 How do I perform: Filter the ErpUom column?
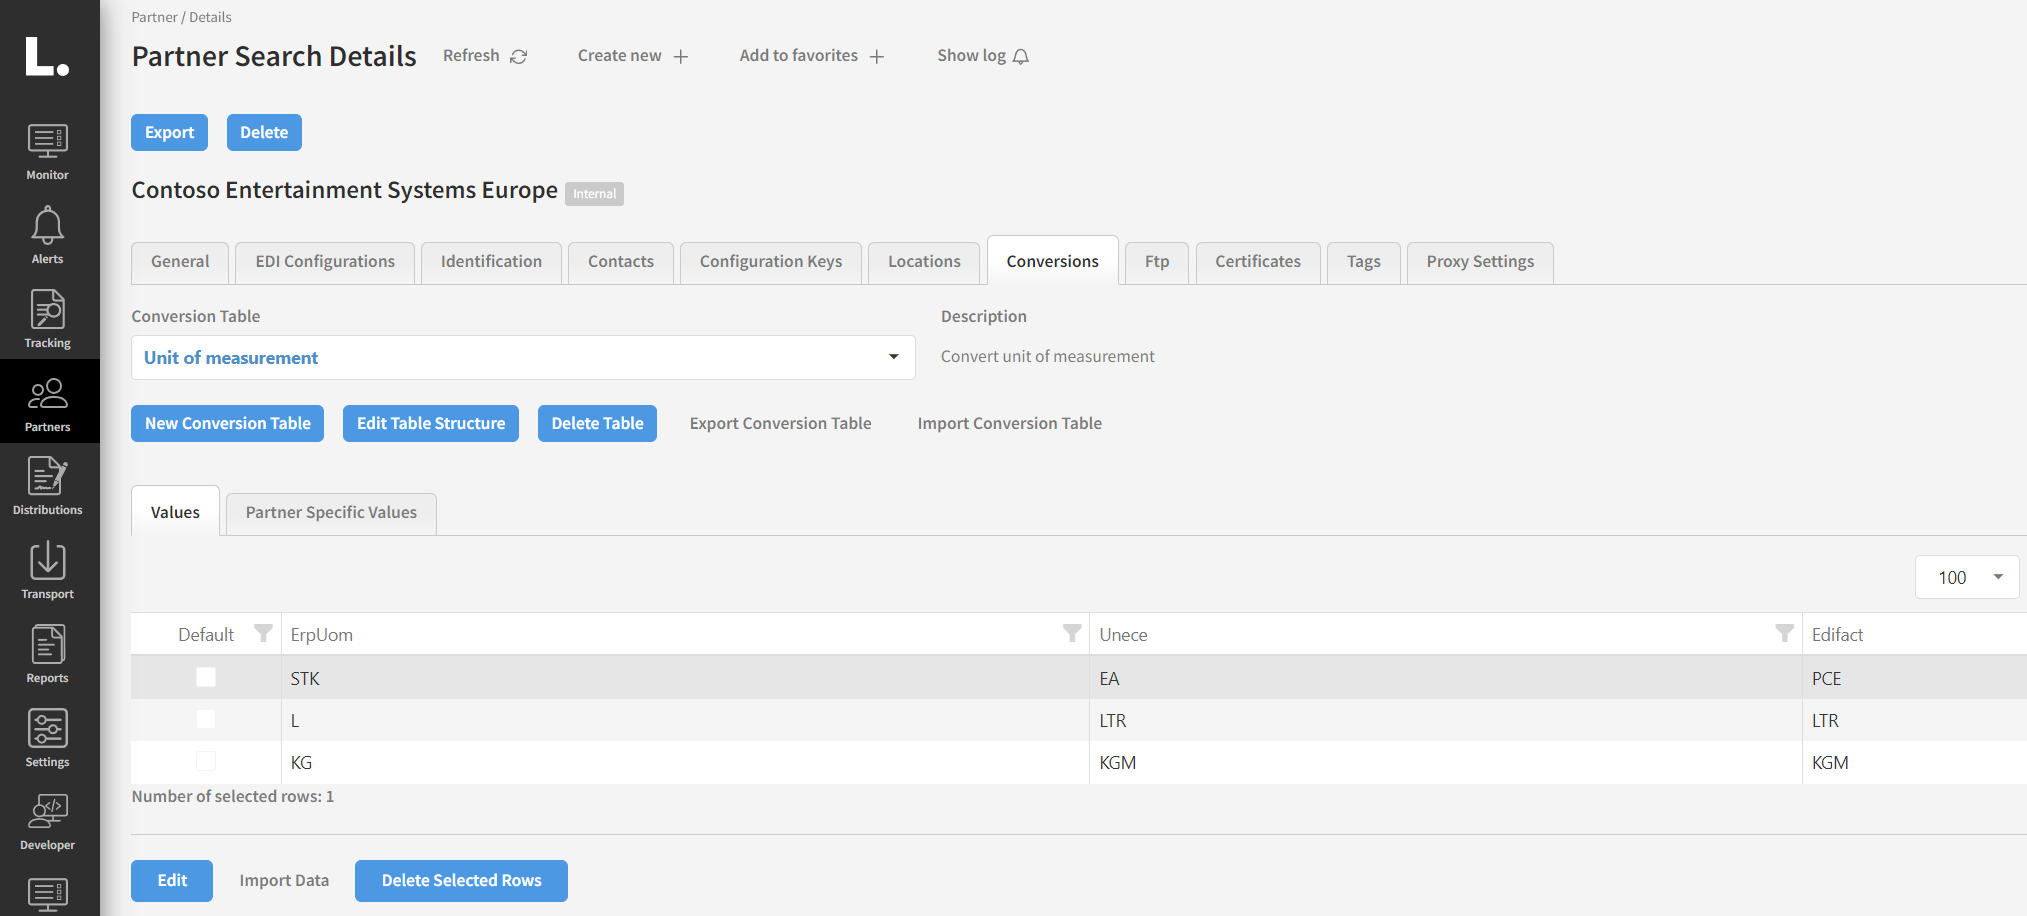[x=1071, y=634]
